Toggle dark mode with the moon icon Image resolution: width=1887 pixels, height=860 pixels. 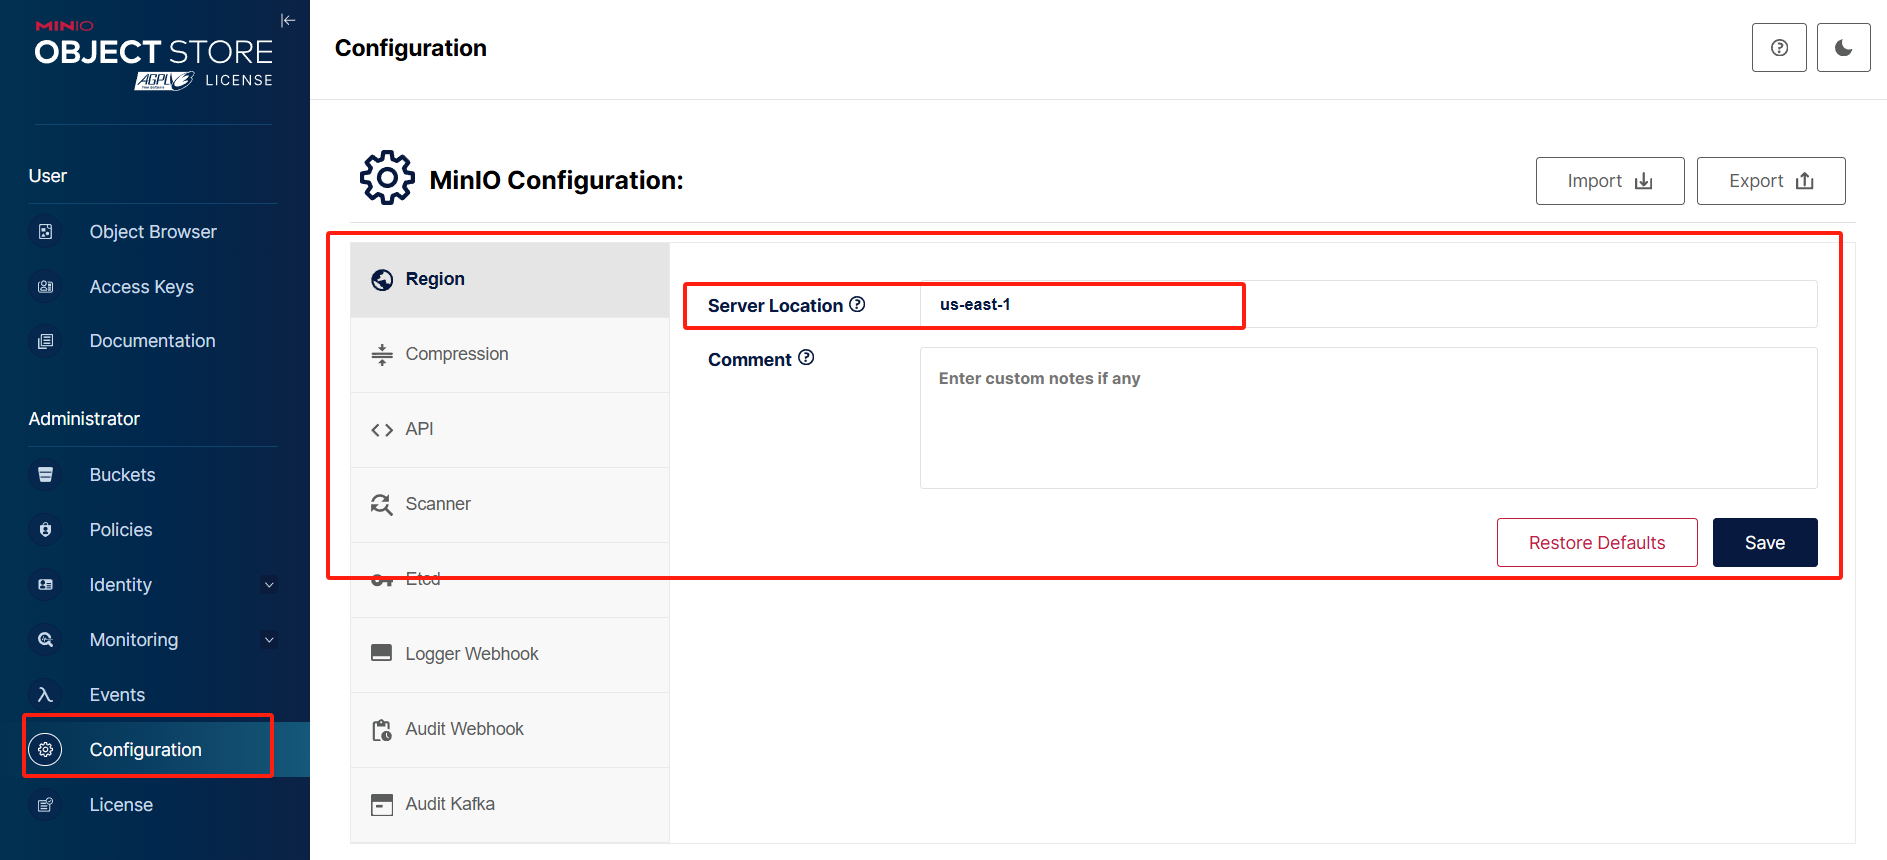(x=1843, y=48)
